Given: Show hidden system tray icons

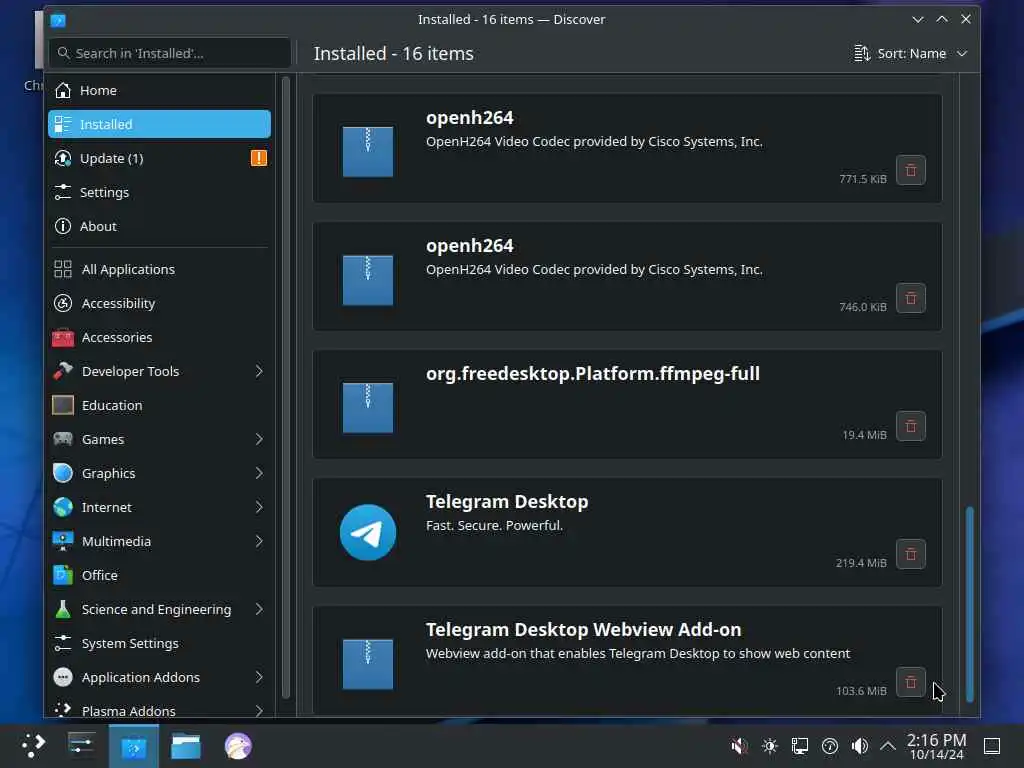Looking at the screenshot, I should (x=888, y=746).
